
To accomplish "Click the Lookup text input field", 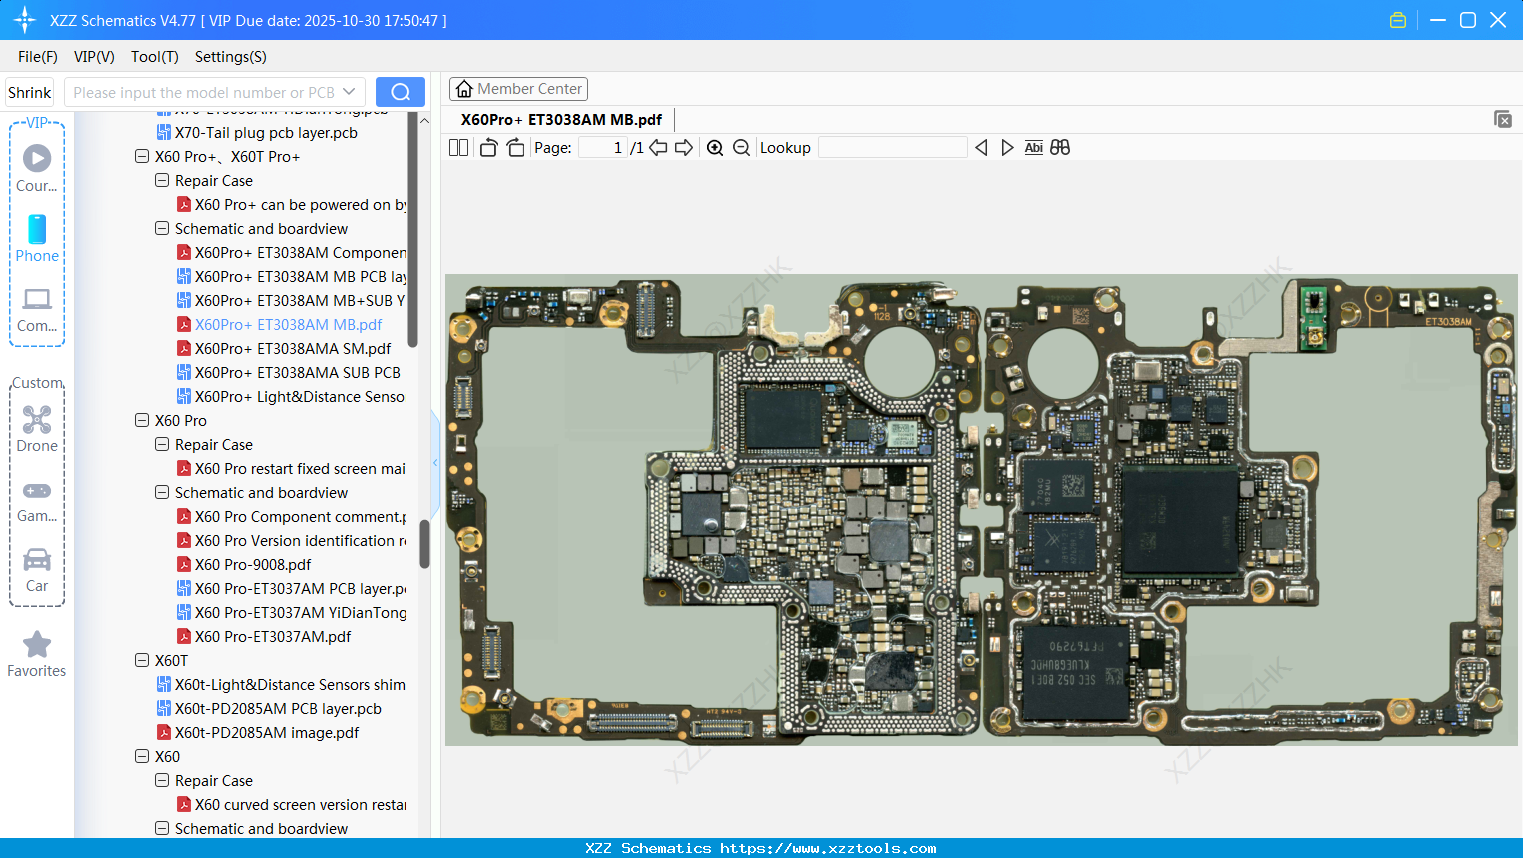I will tap(892, 148).
